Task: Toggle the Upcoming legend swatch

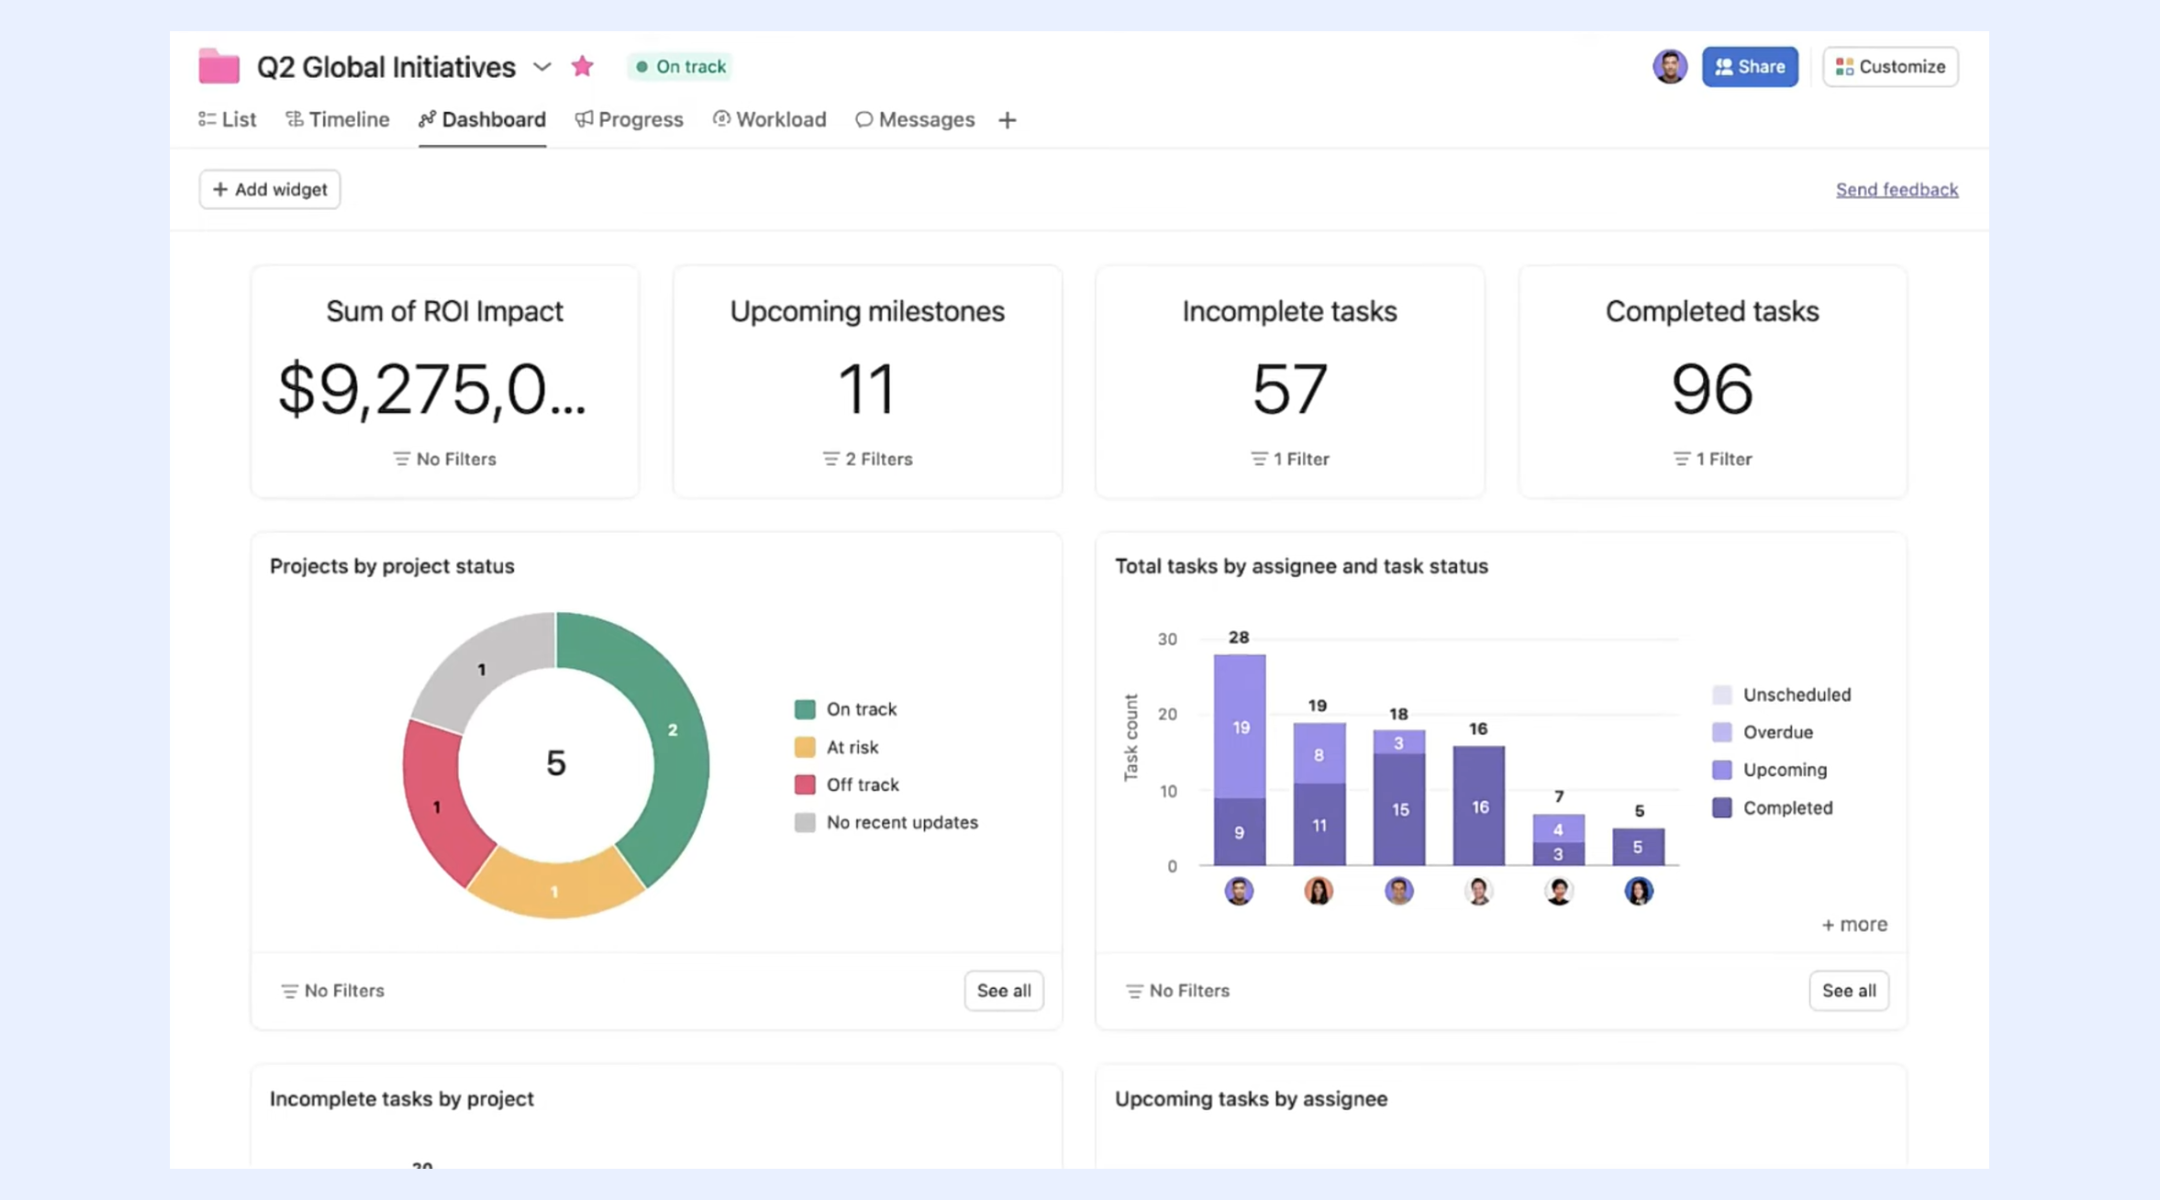Action: [x=1722, y=770]
